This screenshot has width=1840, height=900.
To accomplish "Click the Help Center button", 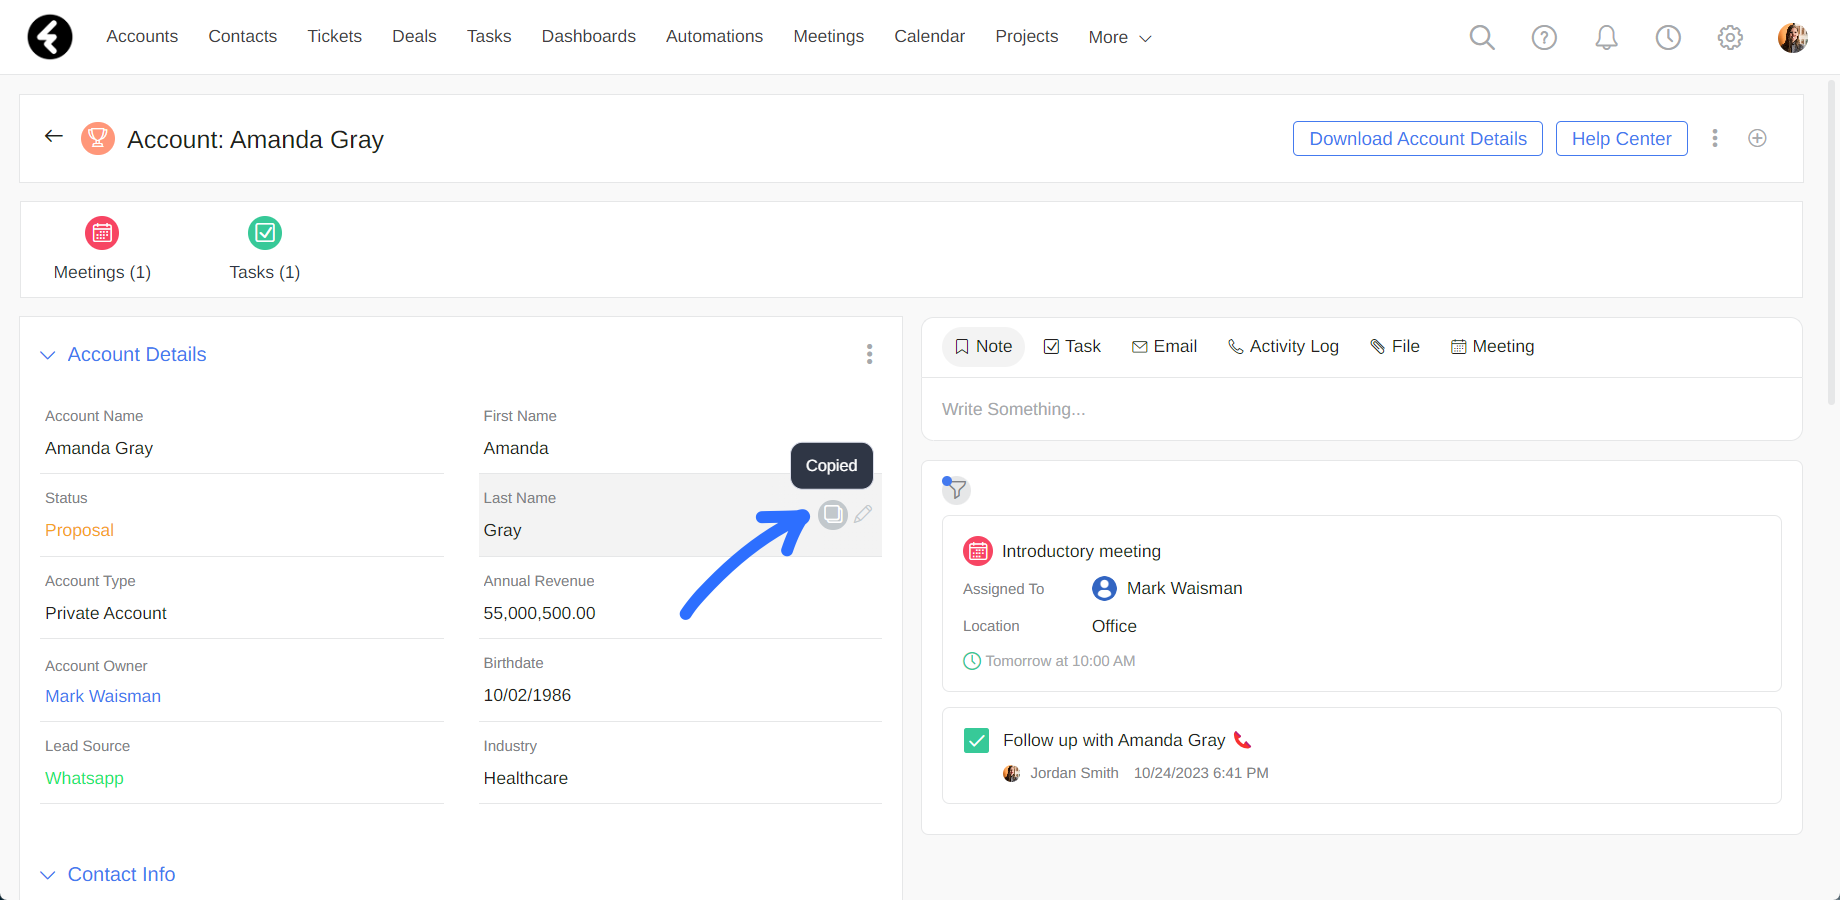I will [1621, 138].
